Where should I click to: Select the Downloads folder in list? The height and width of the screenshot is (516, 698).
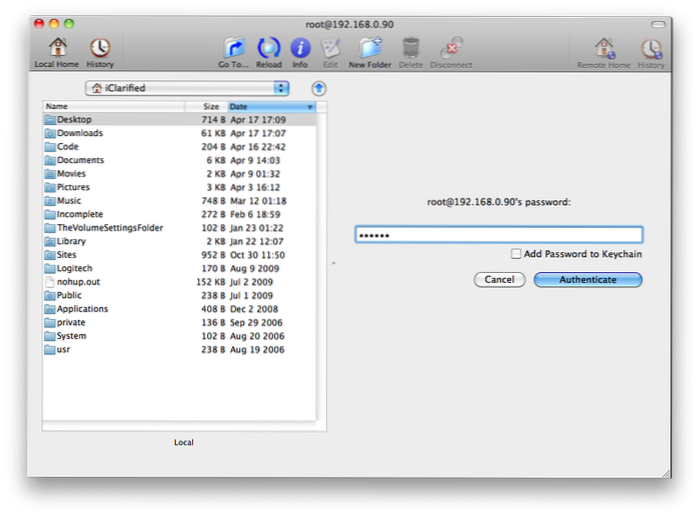tap(80, 133)
